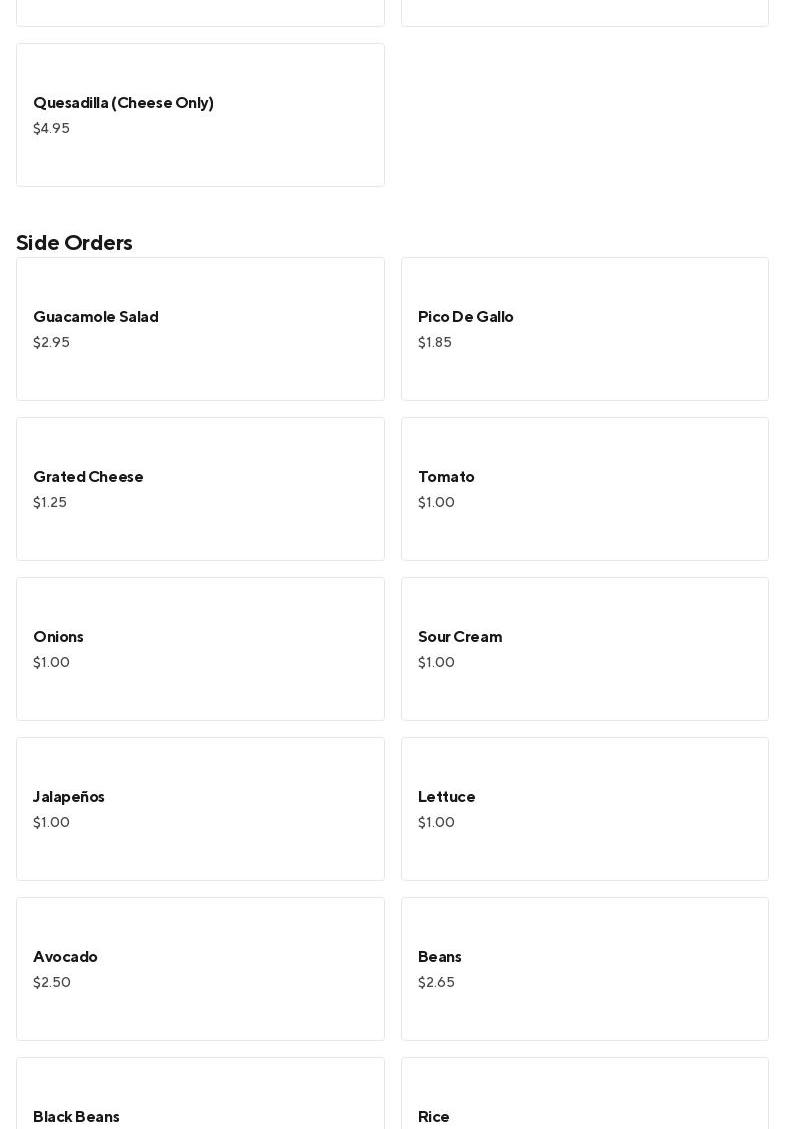Pick the Onions side order card
Image resolution: width=785 pixels, height=1129 pixels.
pos(200,649)
